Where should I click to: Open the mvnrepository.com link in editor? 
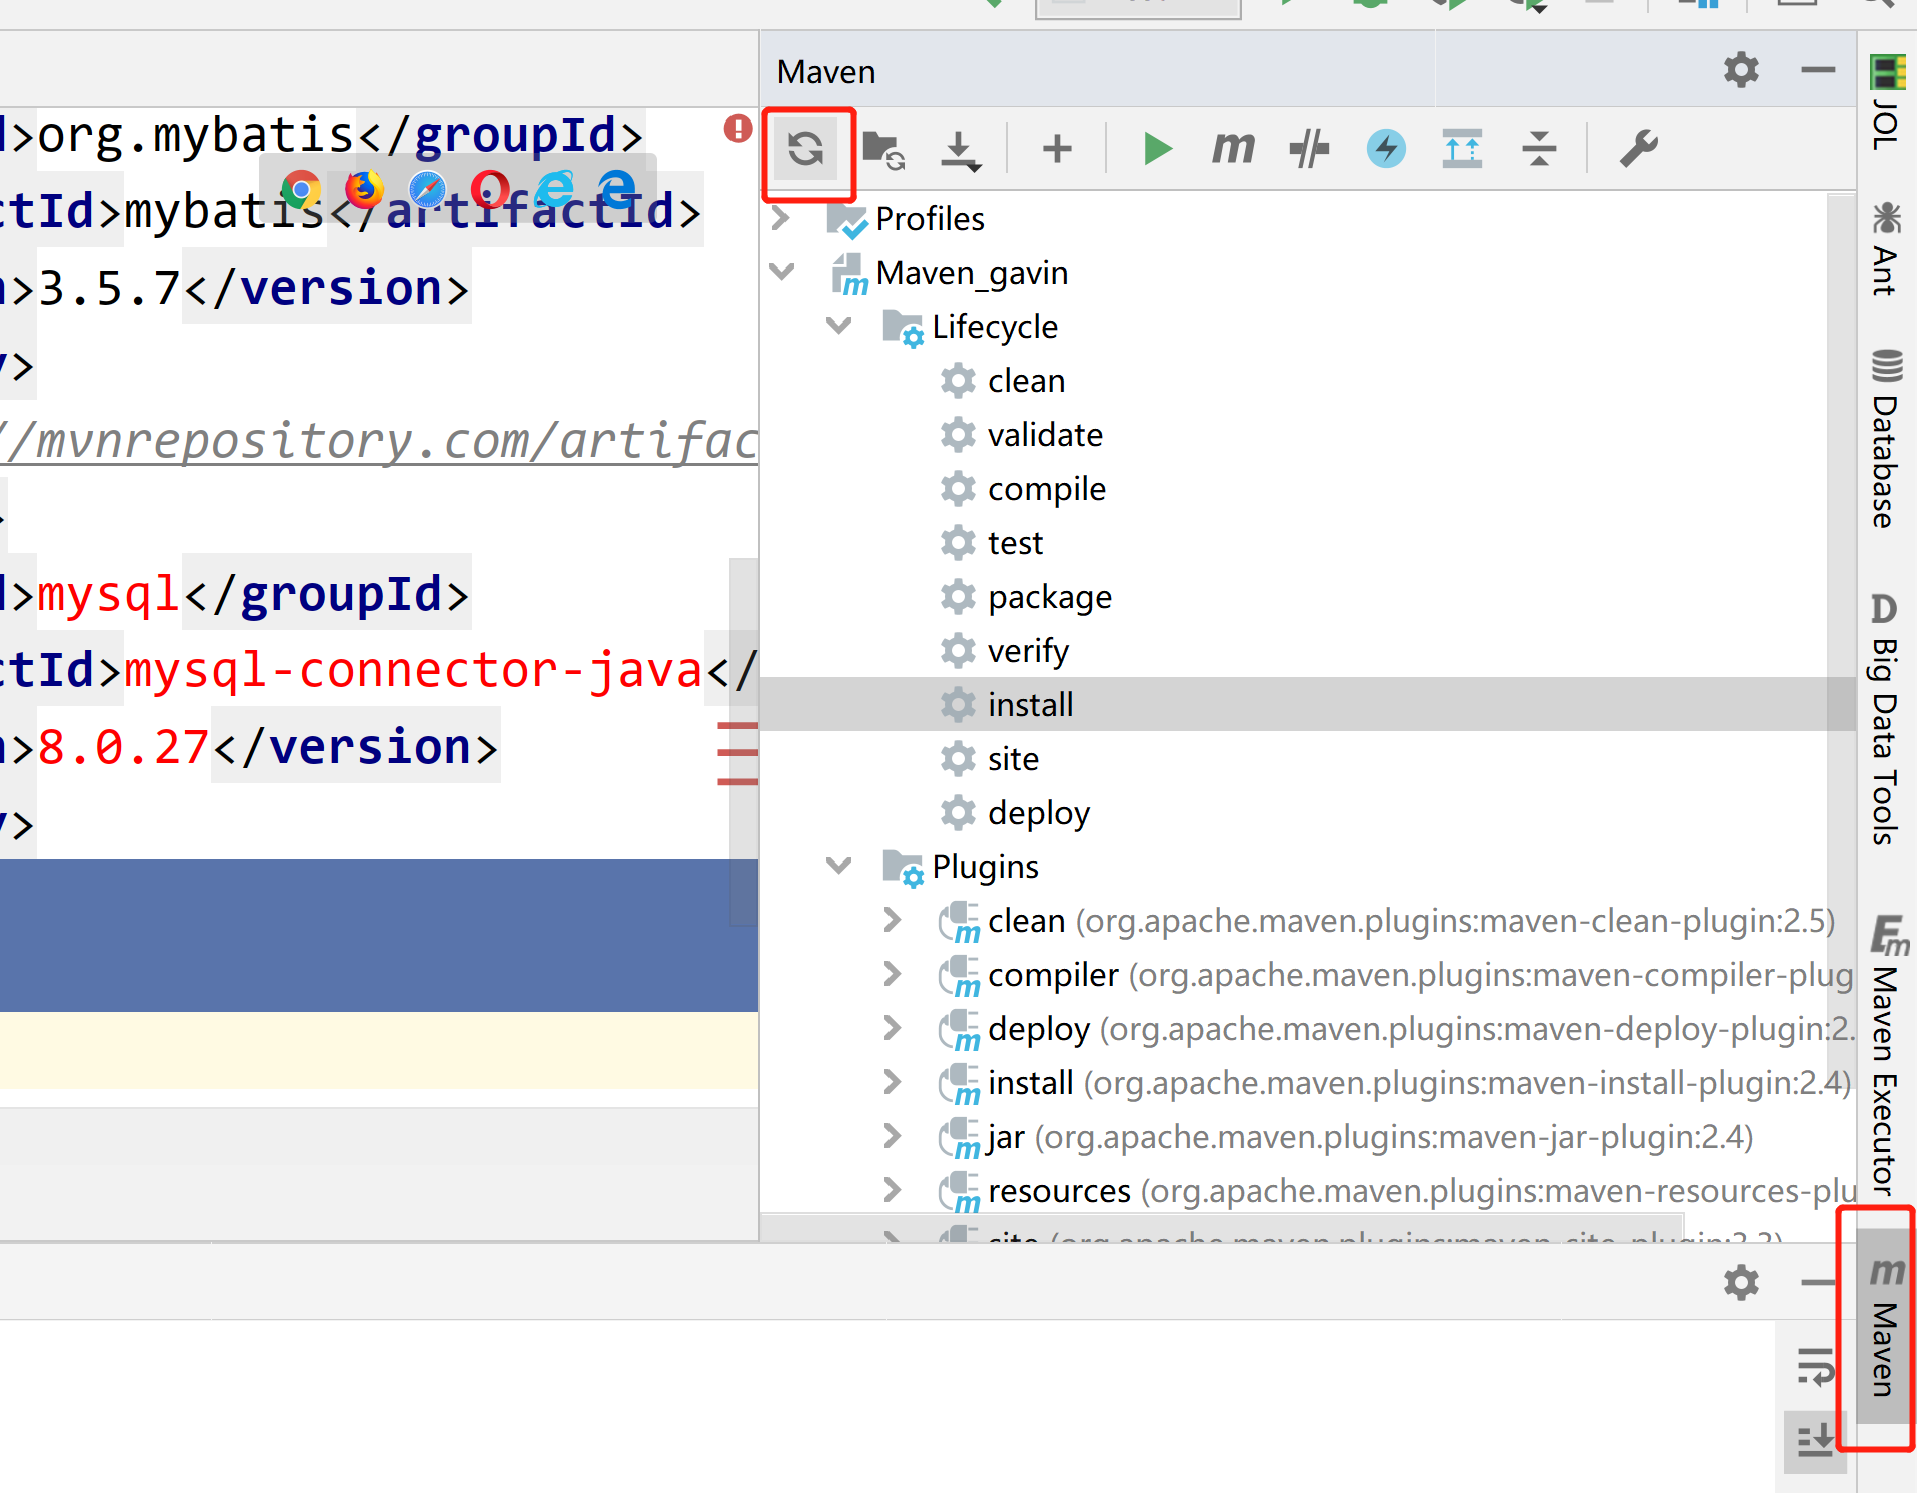(x=379, y=441)
